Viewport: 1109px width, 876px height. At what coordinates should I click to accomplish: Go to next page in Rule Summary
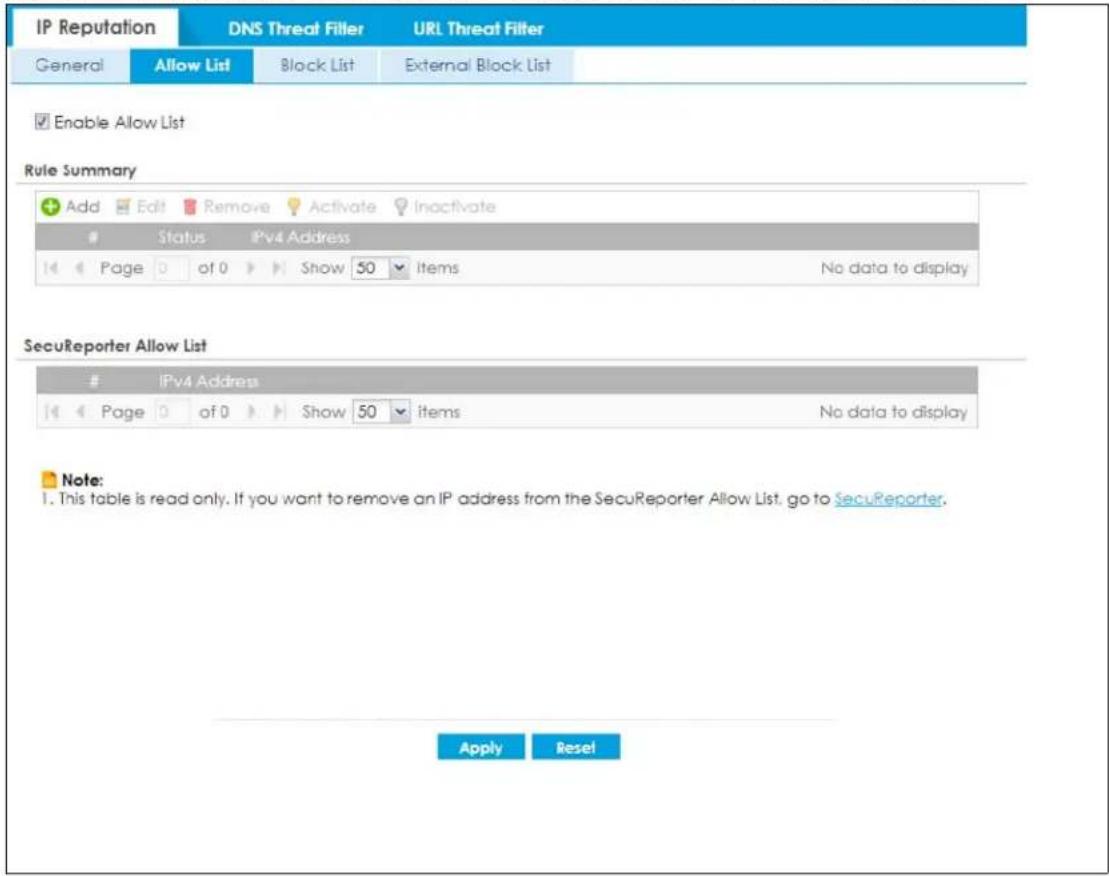[x=250, y=268]
